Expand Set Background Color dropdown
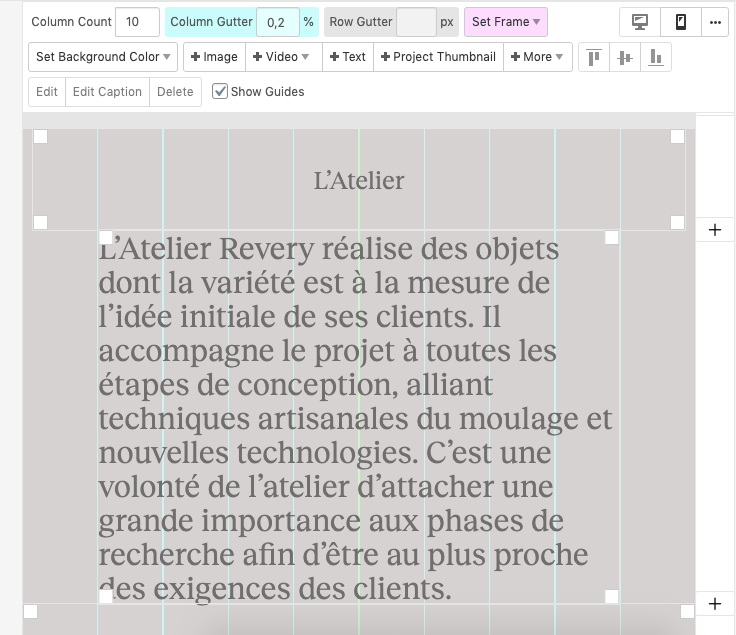 (x=103, y=57)
